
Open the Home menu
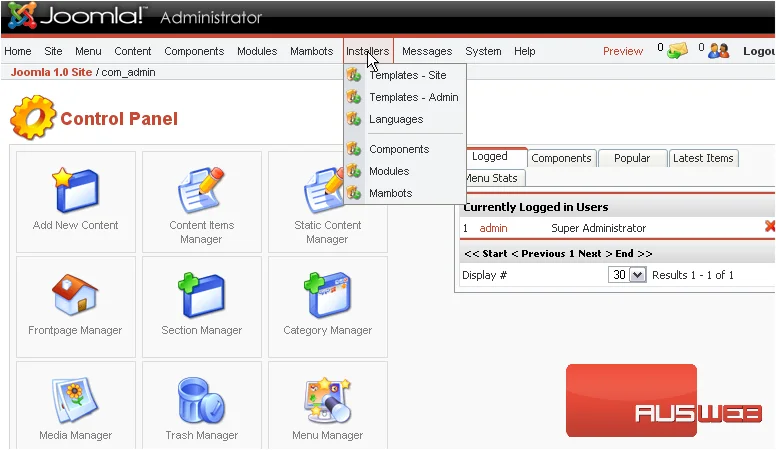tap(18, 51)
